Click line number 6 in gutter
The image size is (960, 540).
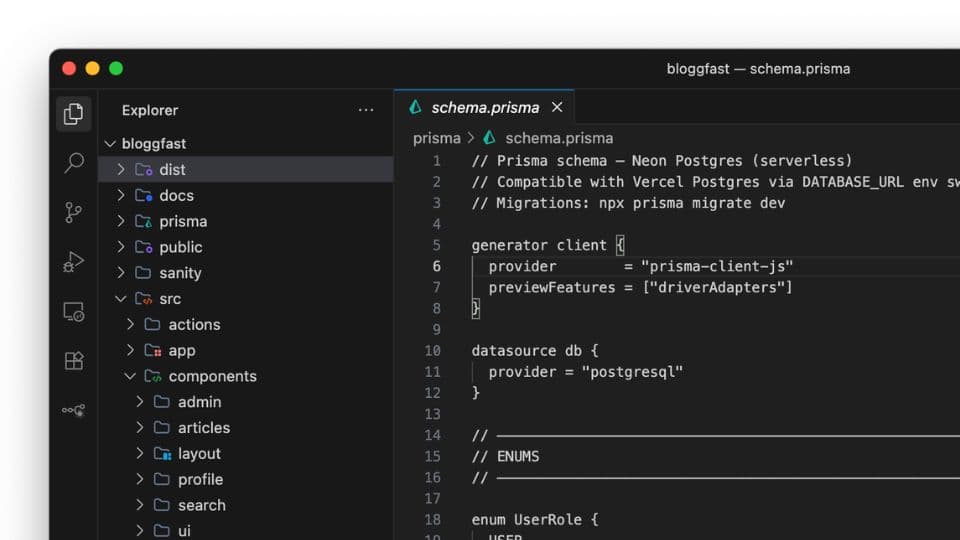(437, 266)
